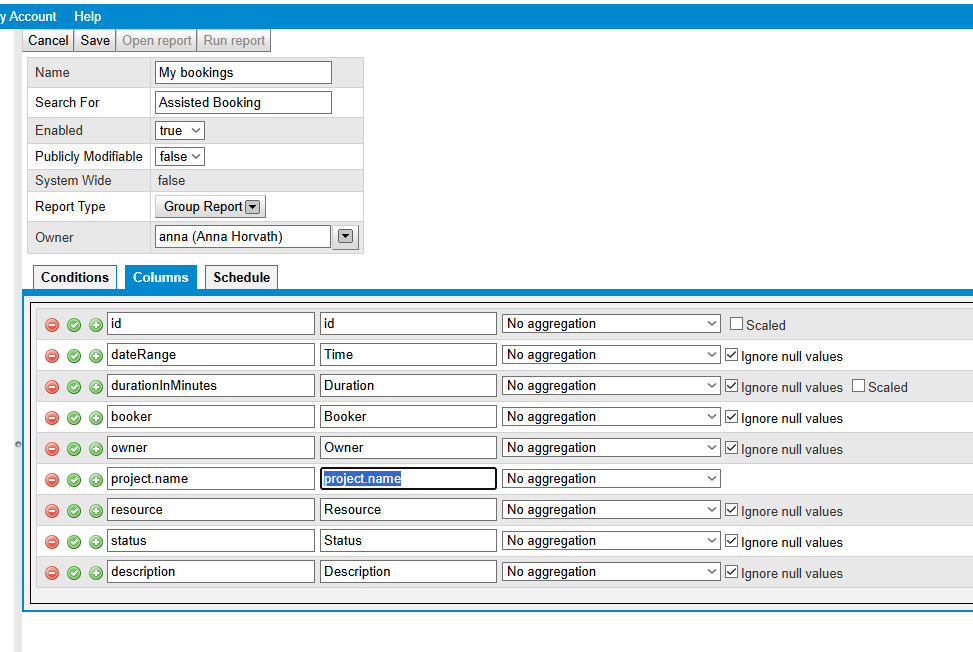Open the Help menu

click(x=87, y=17)
